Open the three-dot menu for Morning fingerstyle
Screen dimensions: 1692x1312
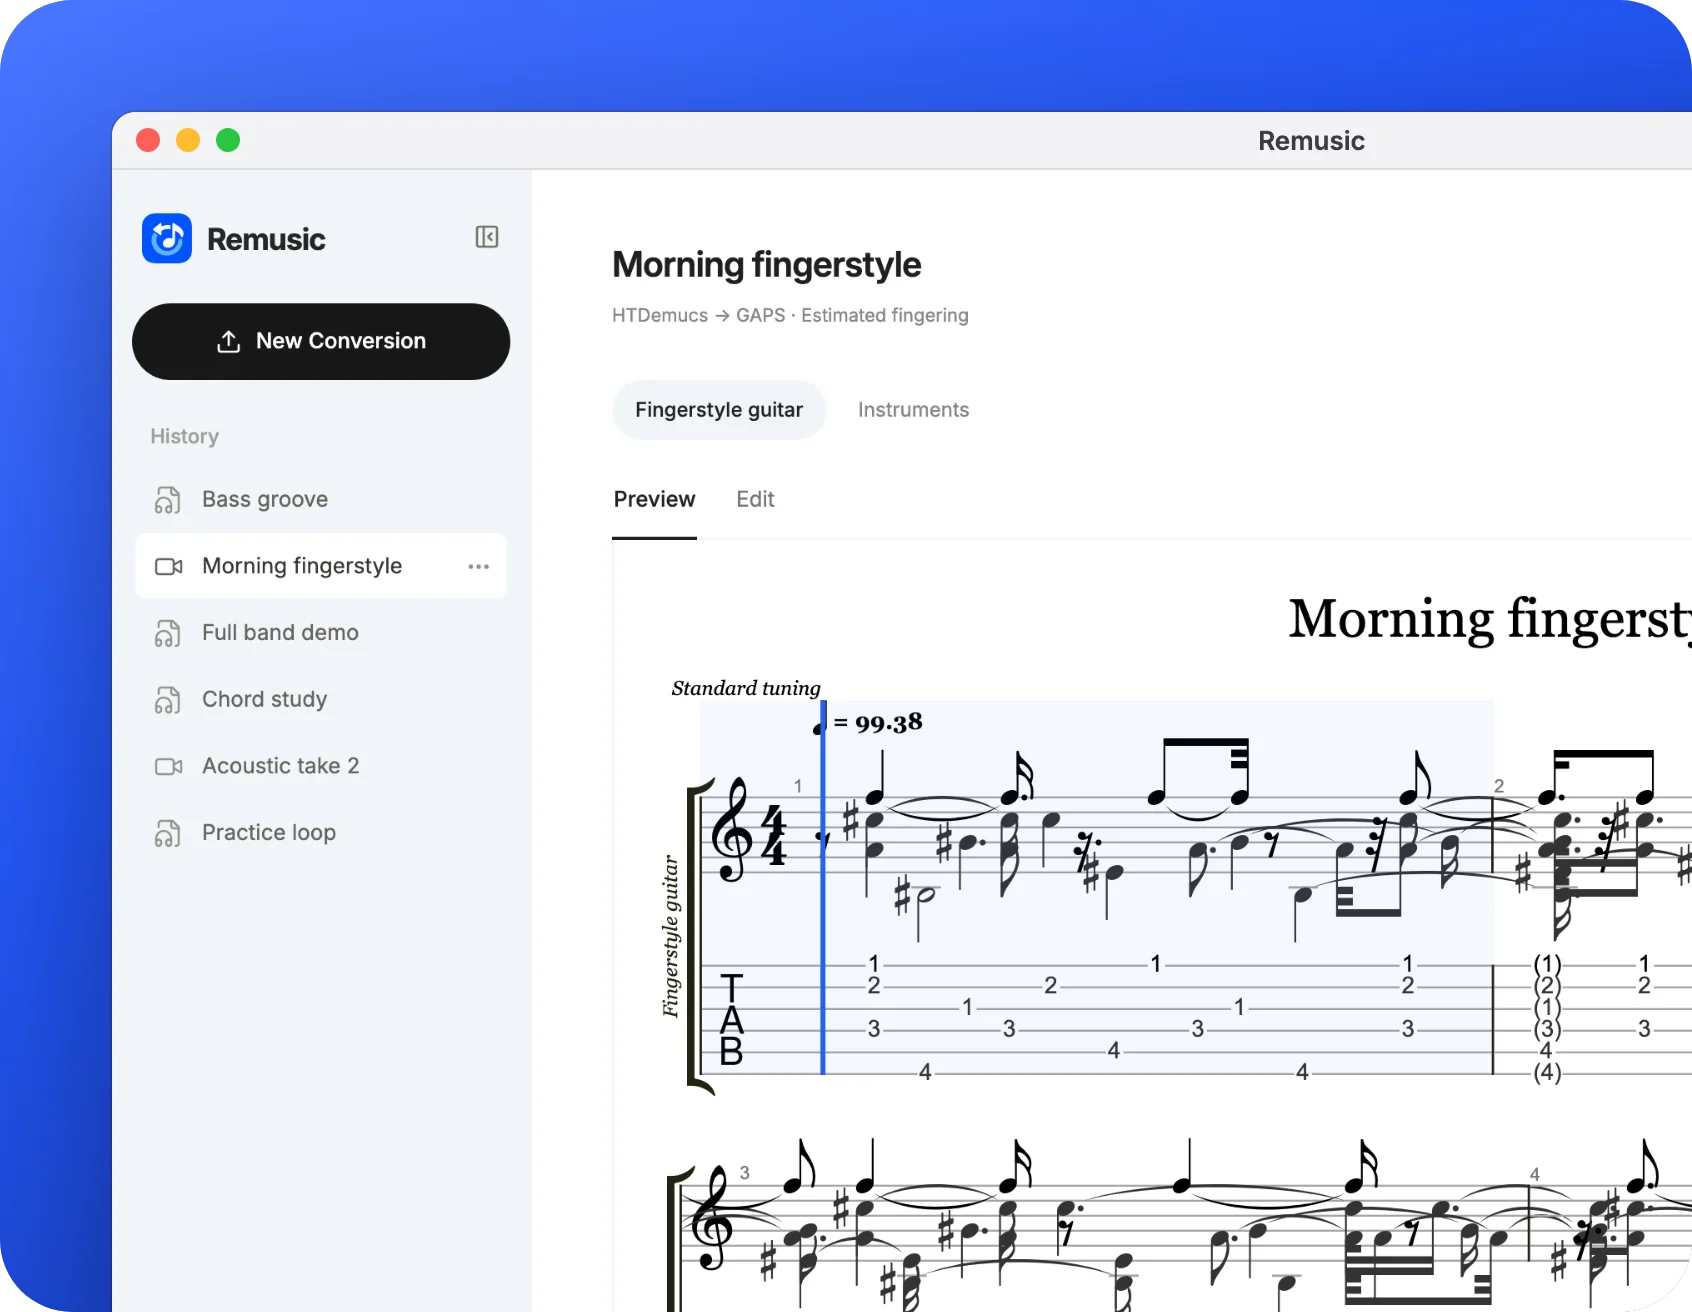pos(479,566)
